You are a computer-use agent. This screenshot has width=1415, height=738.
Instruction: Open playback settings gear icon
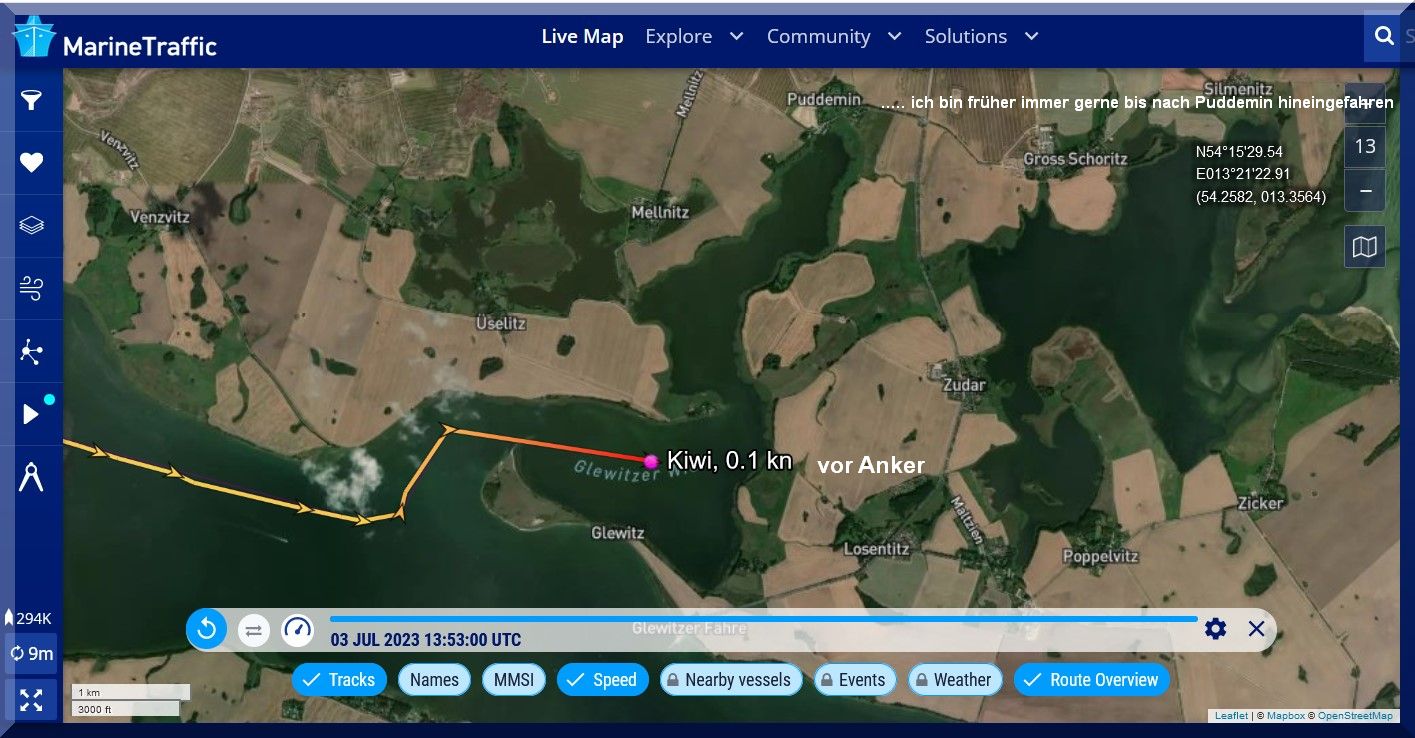point(1216,629)
